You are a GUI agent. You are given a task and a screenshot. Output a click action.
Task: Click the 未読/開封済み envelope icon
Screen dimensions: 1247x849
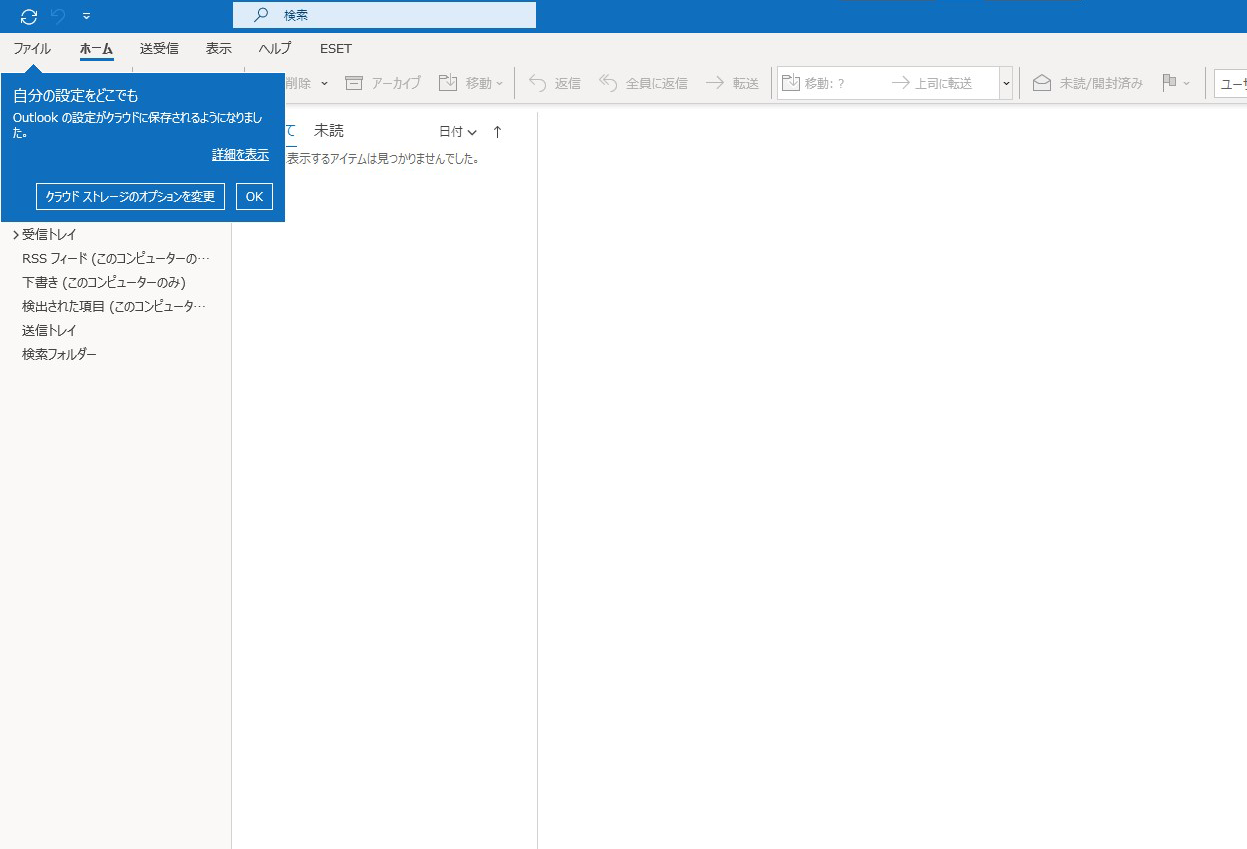pos(1042,83)
